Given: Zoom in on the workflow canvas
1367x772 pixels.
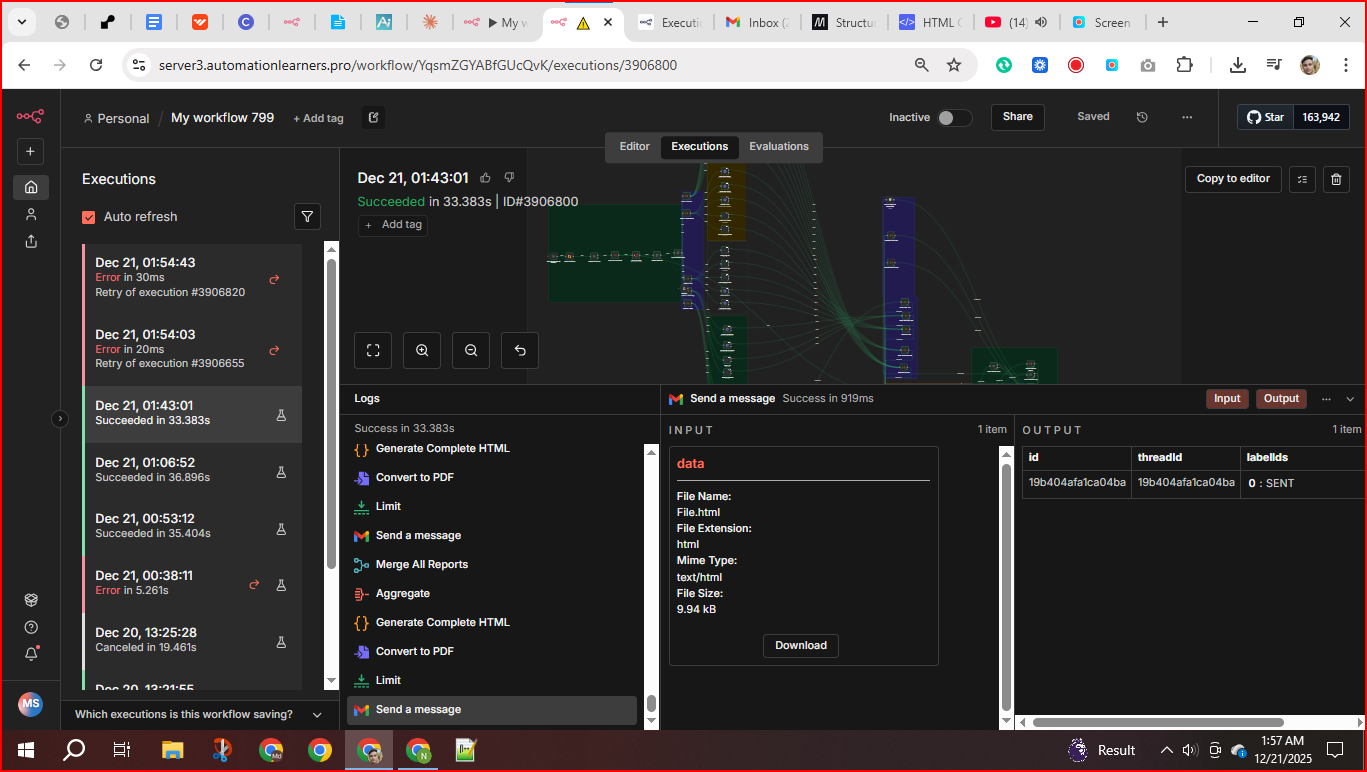Looking at the screenshot, I should point(422,350).
